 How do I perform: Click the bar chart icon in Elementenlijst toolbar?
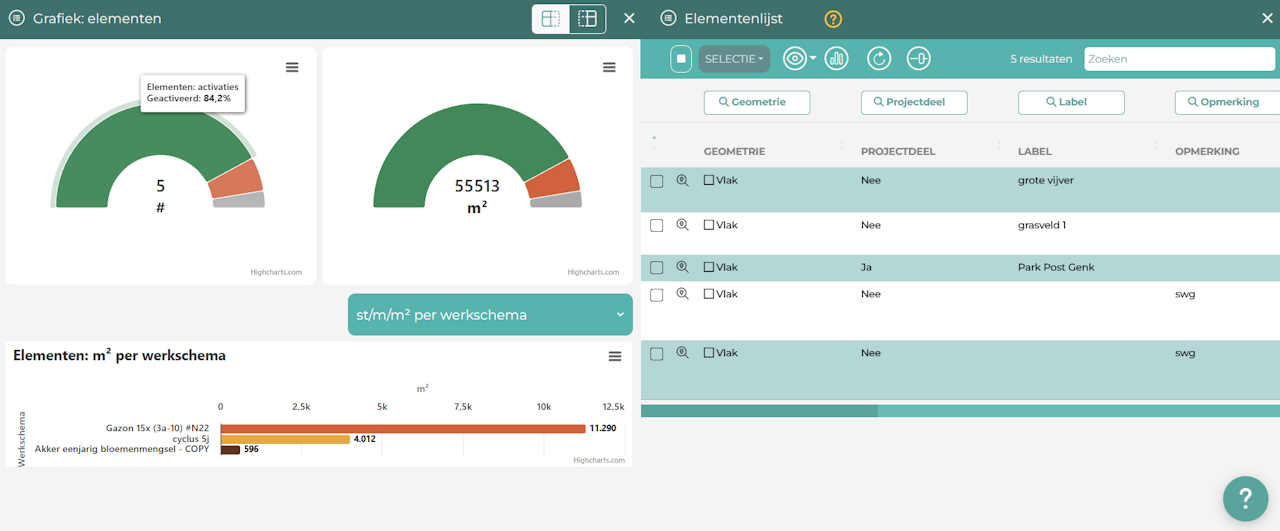(x=836, y=59)
